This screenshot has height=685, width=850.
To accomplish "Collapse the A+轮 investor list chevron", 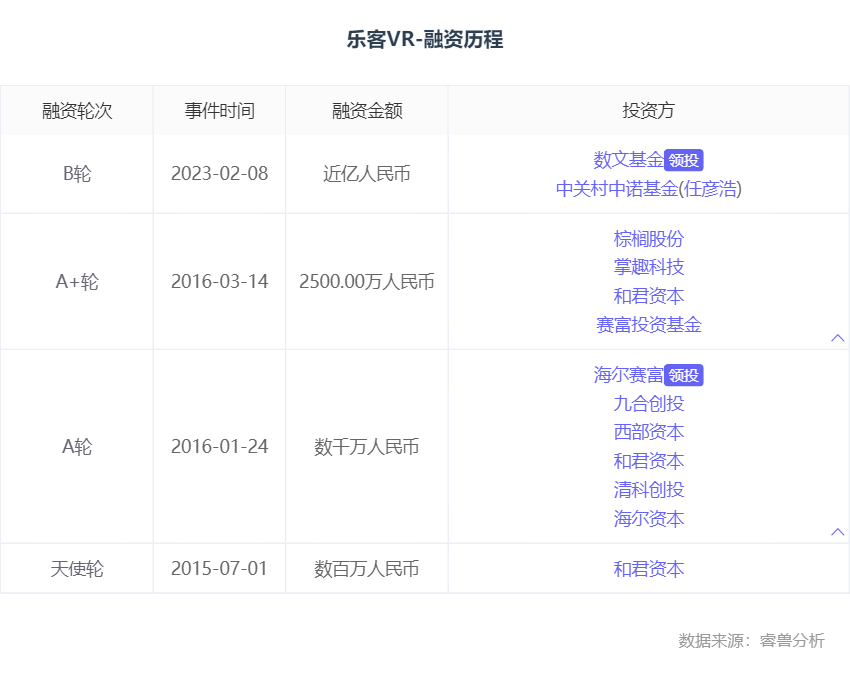I will tap(838, 338).
